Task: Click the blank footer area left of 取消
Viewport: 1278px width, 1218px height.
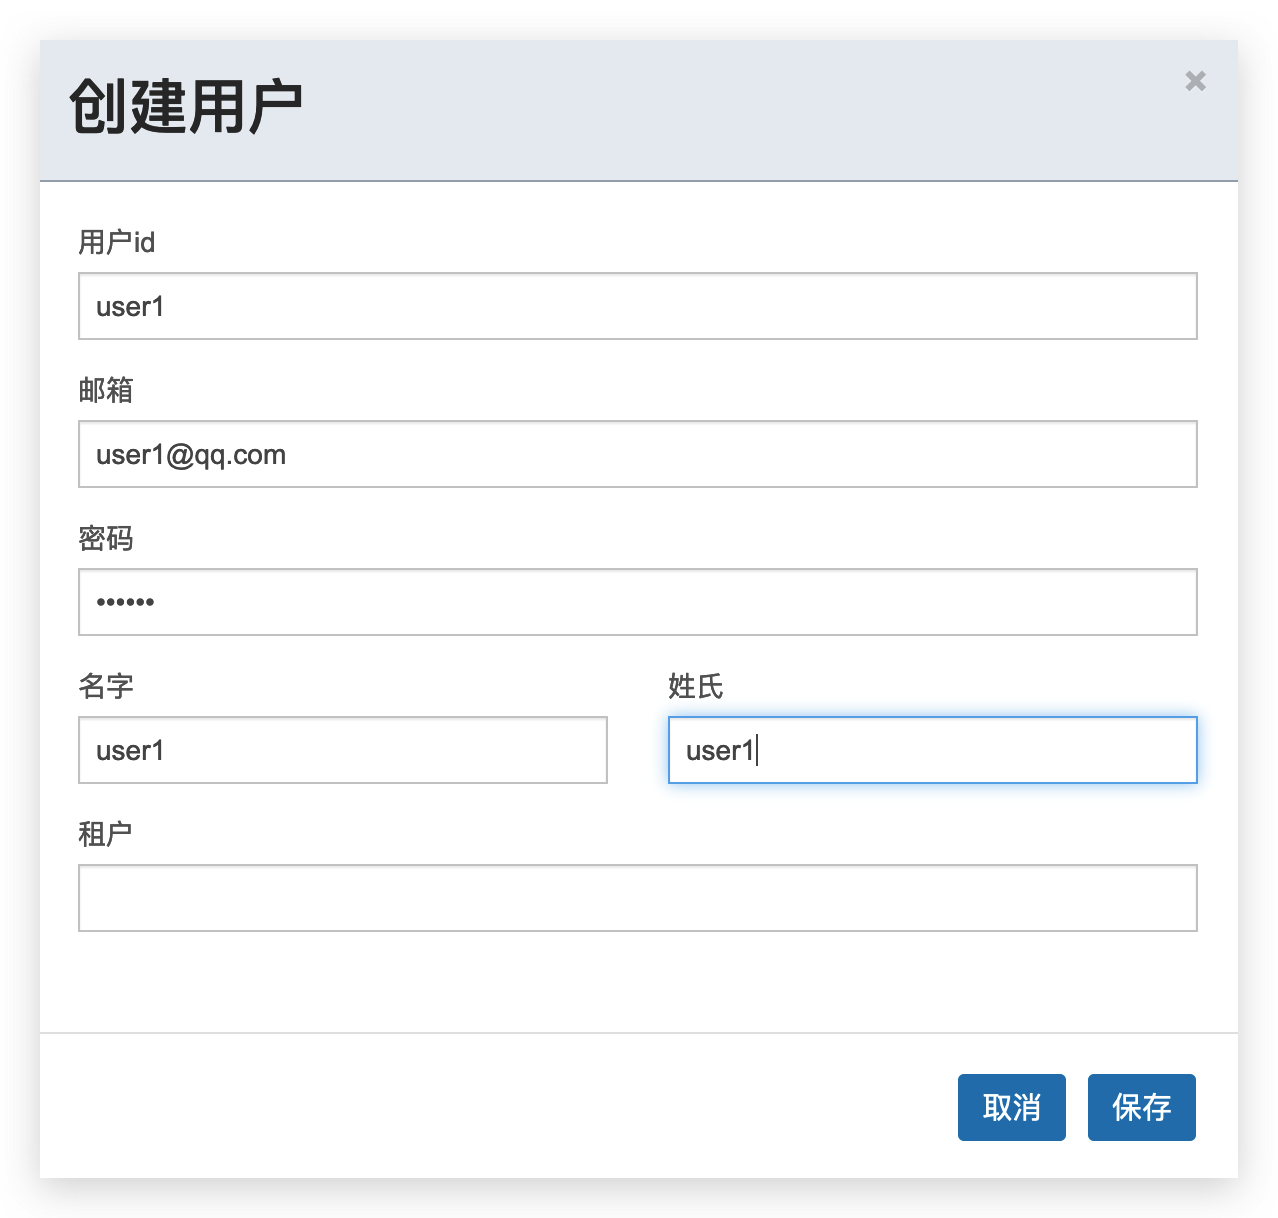Action: [500, 1107]
